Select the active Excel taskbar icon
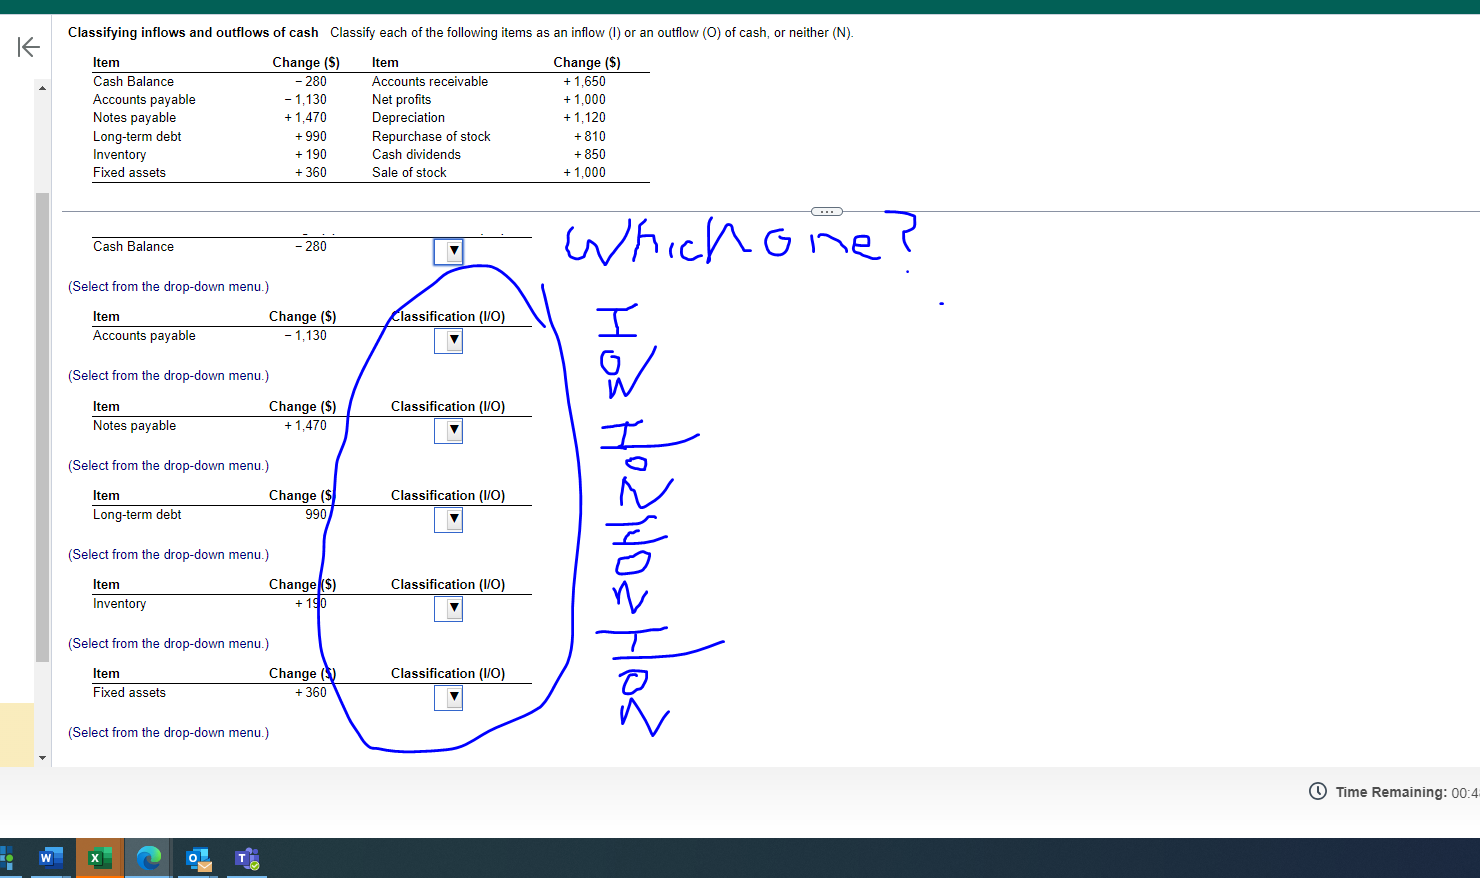 pyautogui.click(x=98, y=858)
